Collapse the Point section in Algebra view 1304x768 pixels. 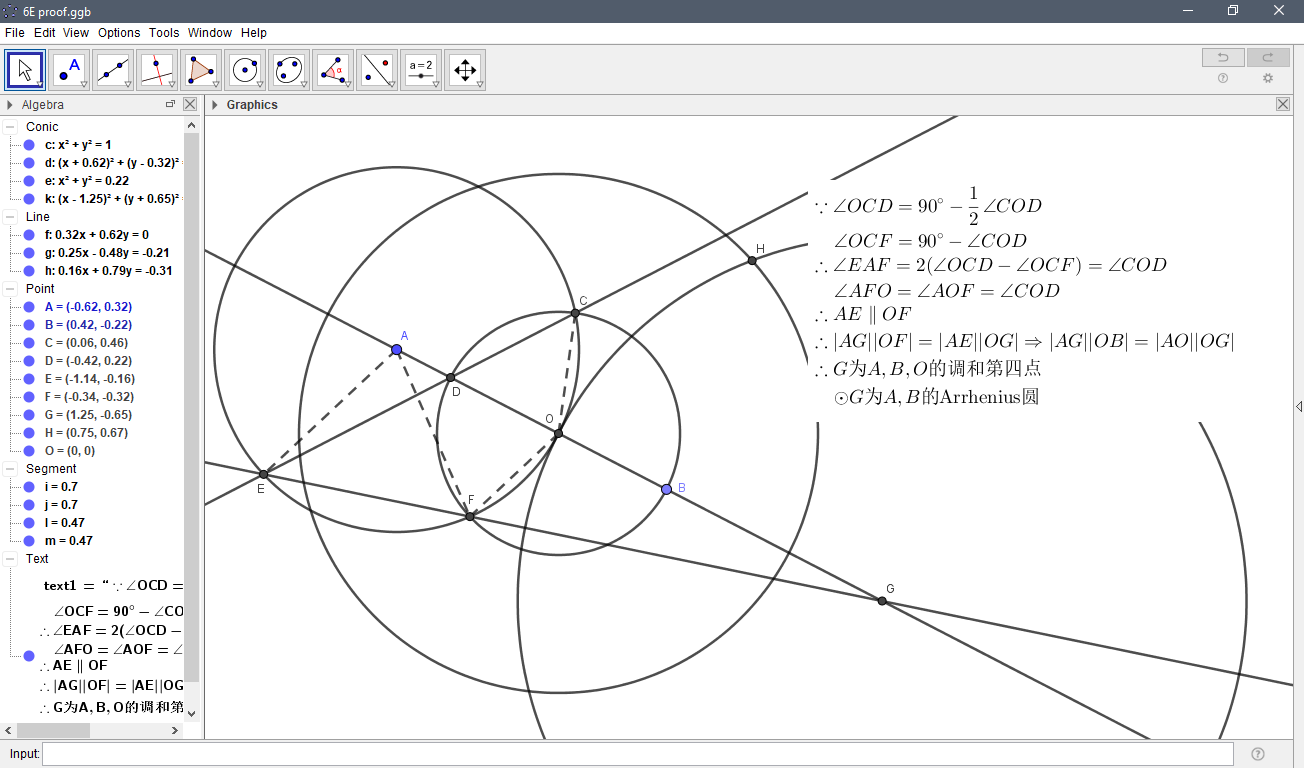point(12,288)
